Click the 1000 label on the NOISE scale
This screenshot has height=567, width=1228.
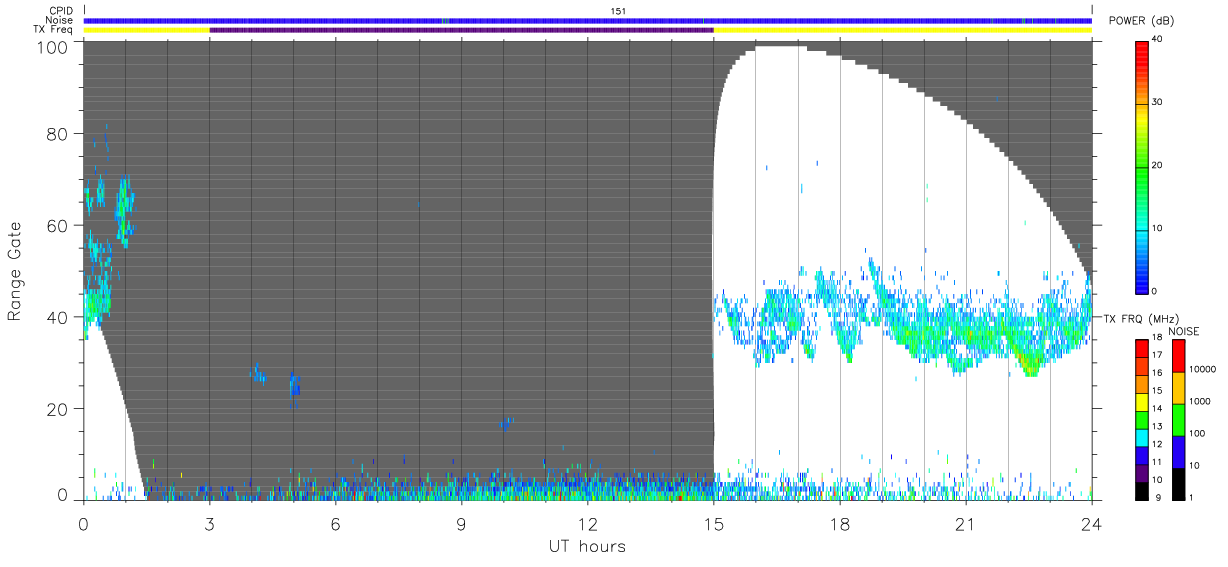(x=1200, y=402)
